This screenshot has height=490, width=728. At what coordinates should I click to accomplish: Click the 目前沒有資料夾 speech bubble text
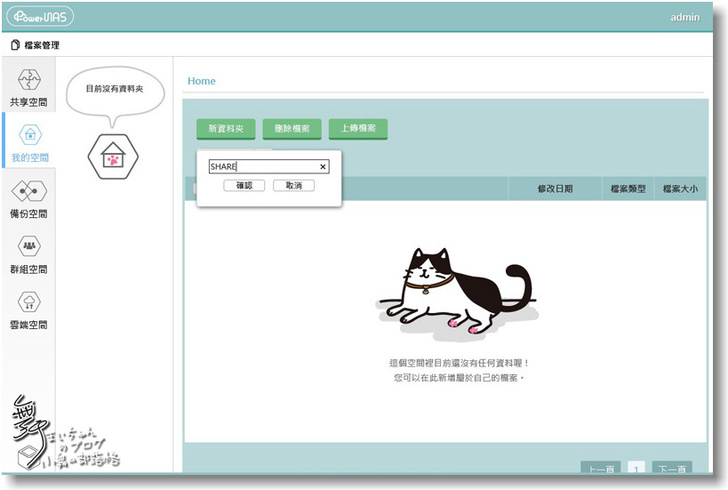coord(115,89)
